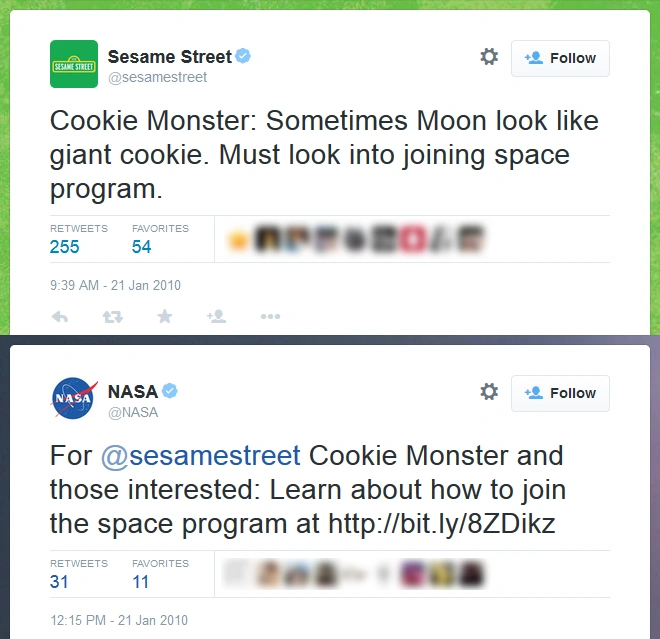The width and height of the screenshot is (660, 639).
Task: Open more options ellipsis under Sesame Street tweet
Action: pos(270,316)
